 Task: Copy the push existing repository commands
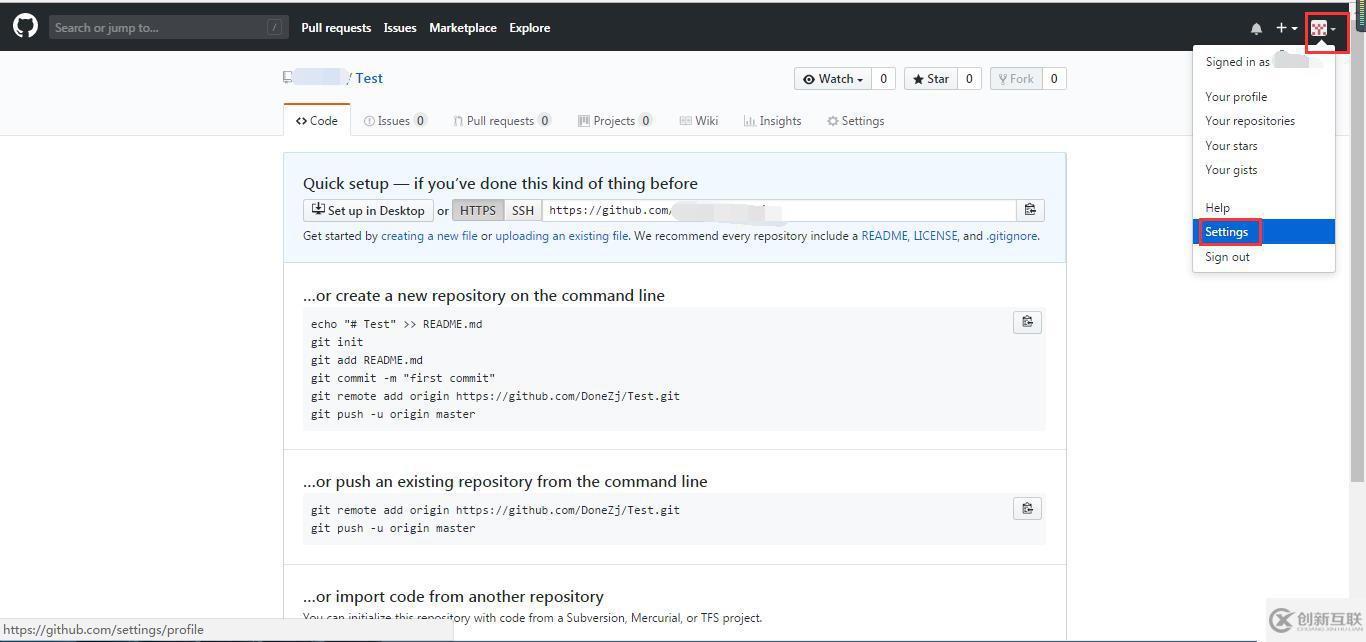click(x=1027, y=508)
